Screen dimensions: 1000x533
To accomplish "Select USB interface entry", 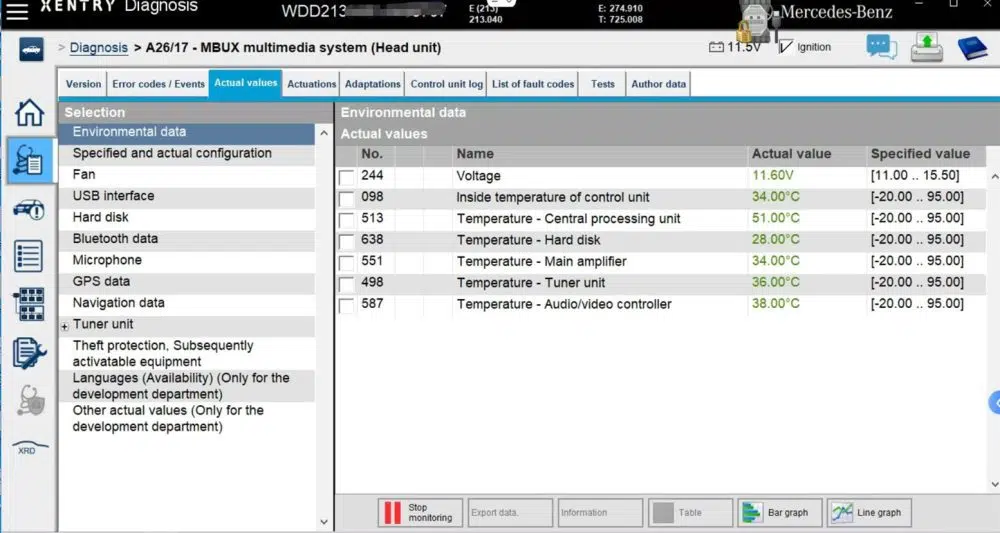I will [x=187, y=196].
